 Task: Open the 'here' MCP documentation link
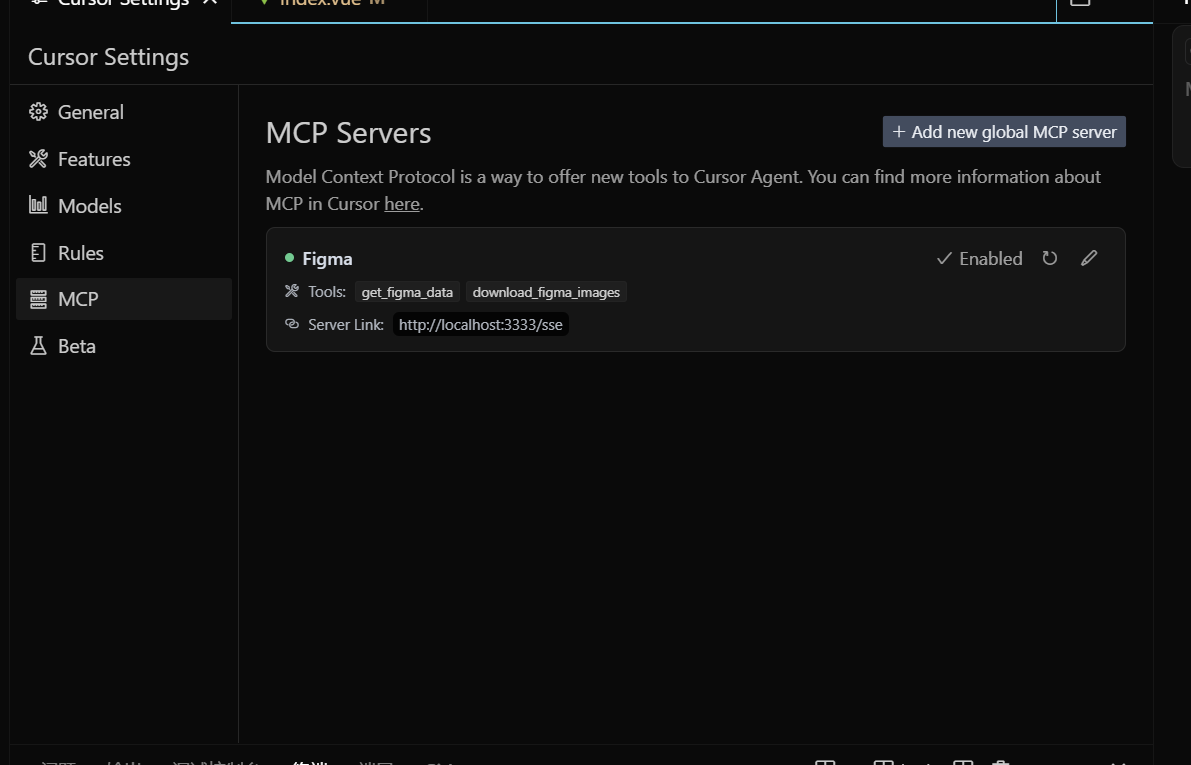pos(402,204)
